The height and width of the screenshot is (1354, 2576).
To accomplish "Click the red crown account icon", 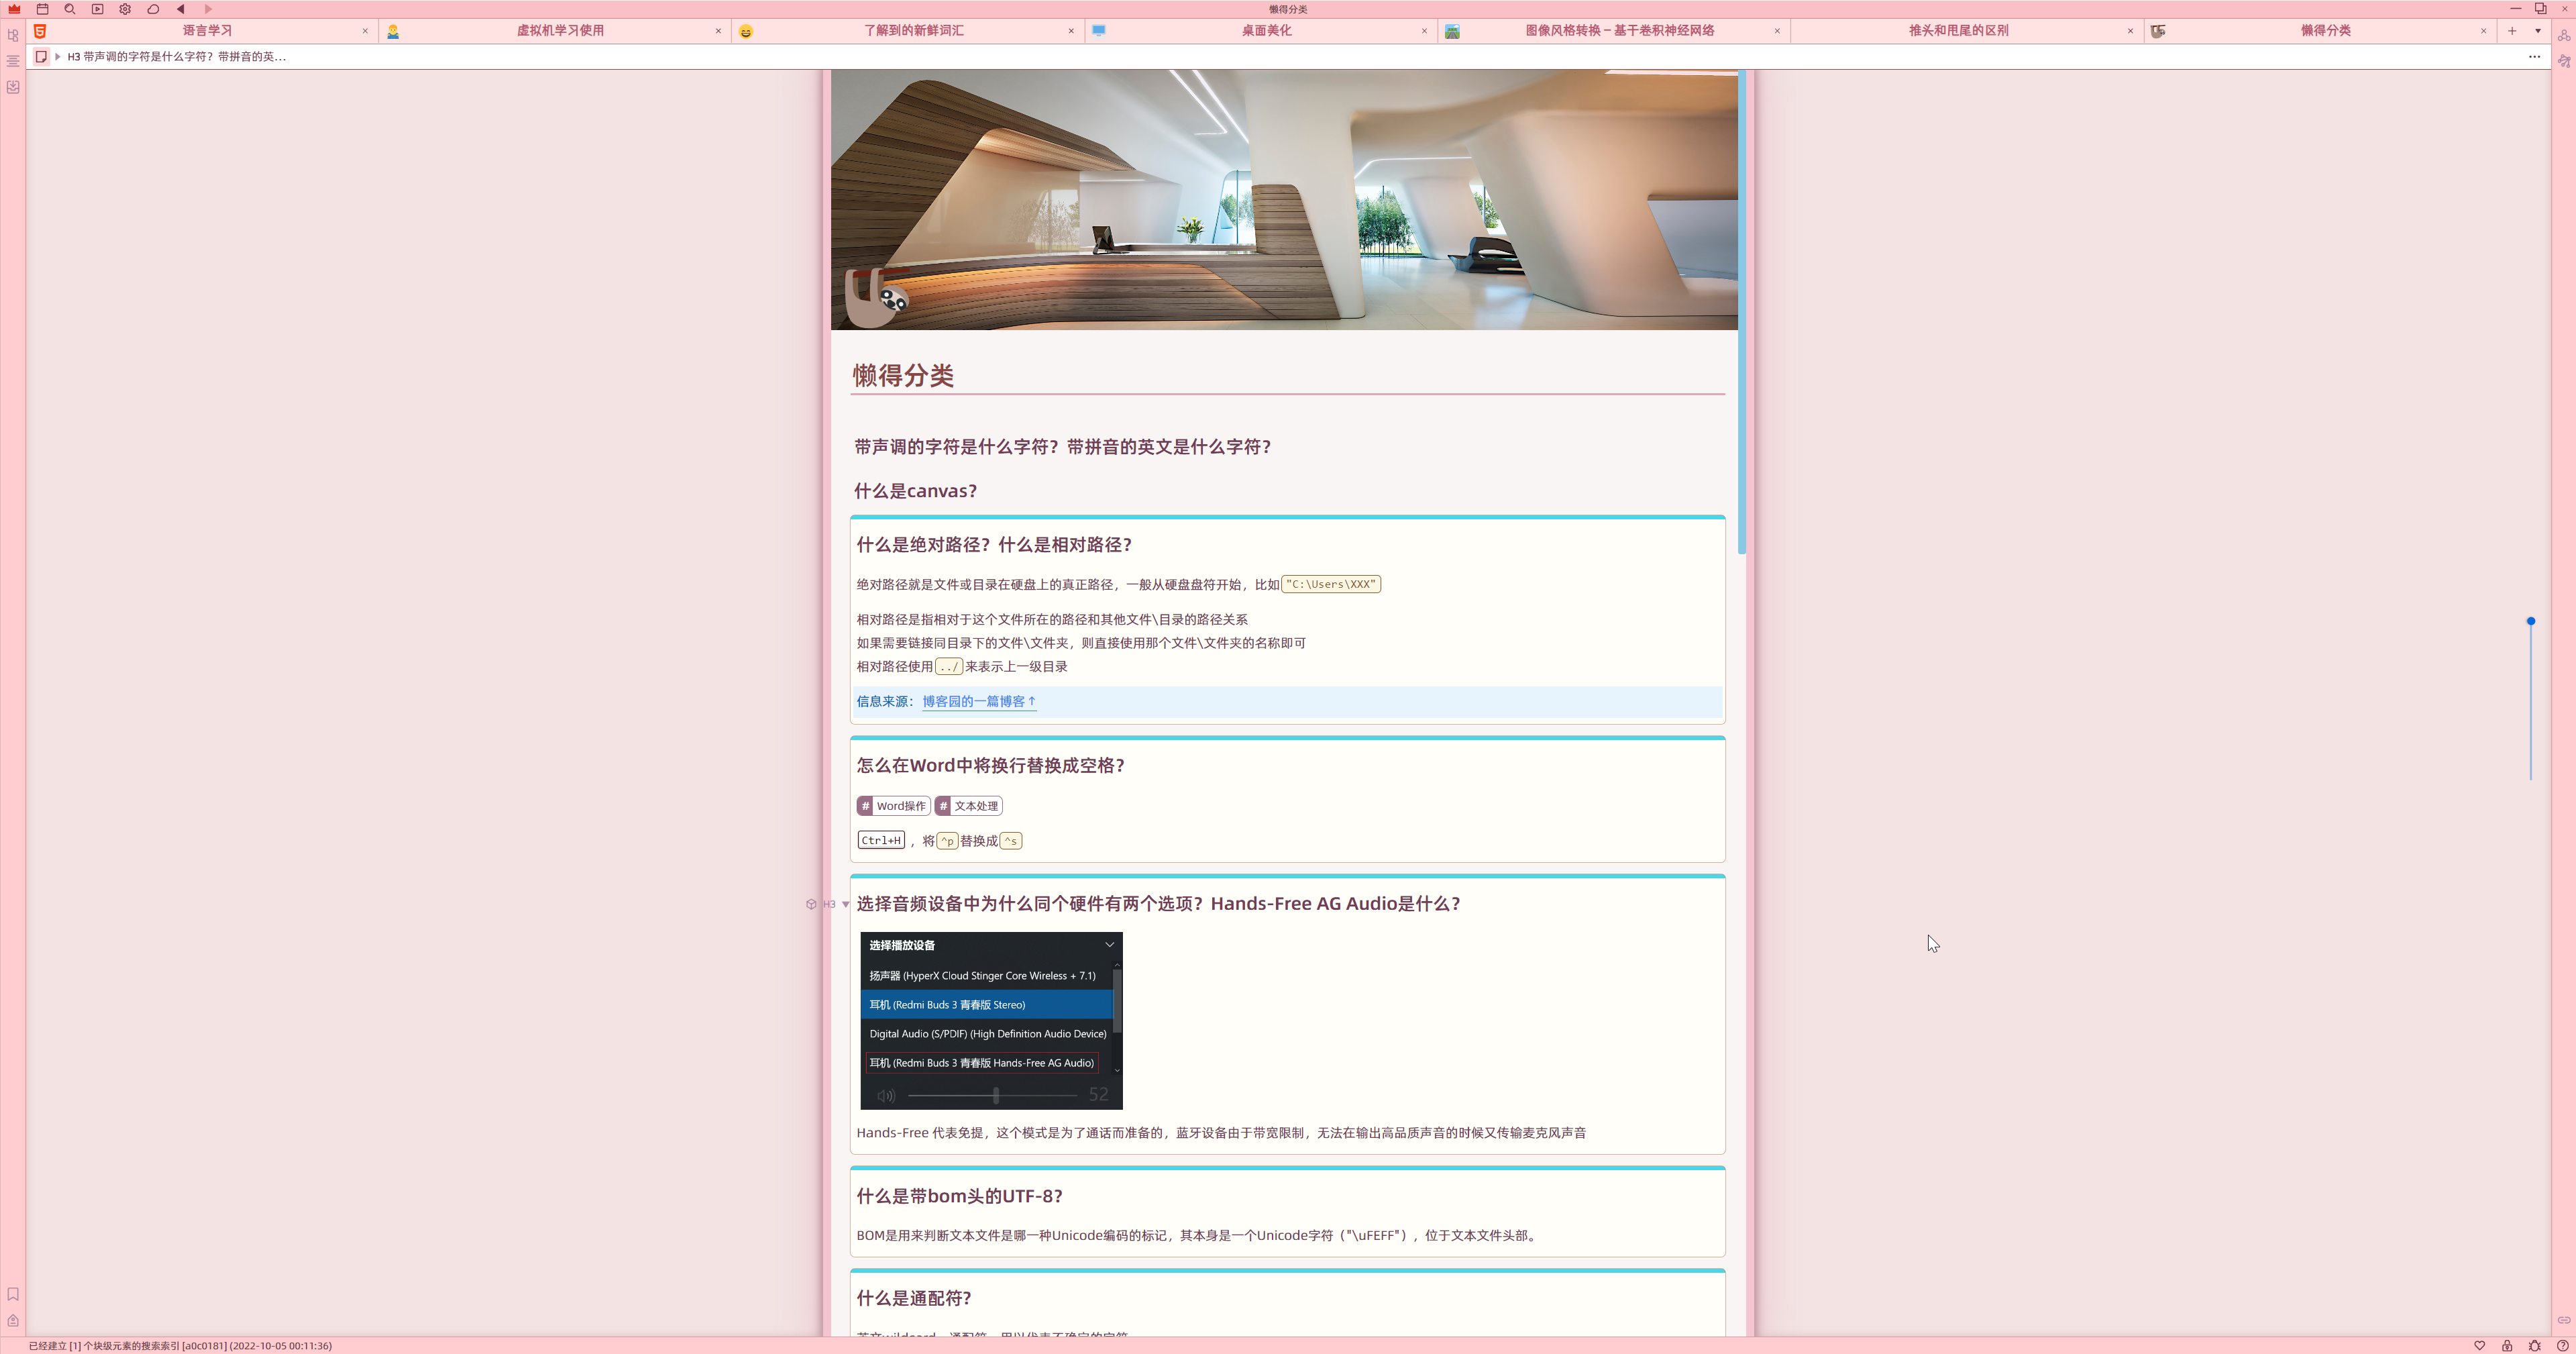I will click(x=14, y=9).
